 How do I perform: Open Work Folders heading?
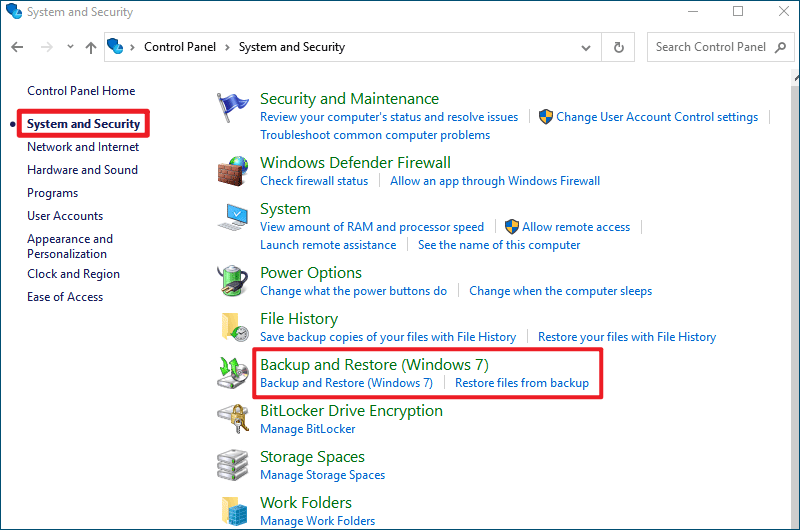coord(306,503)
